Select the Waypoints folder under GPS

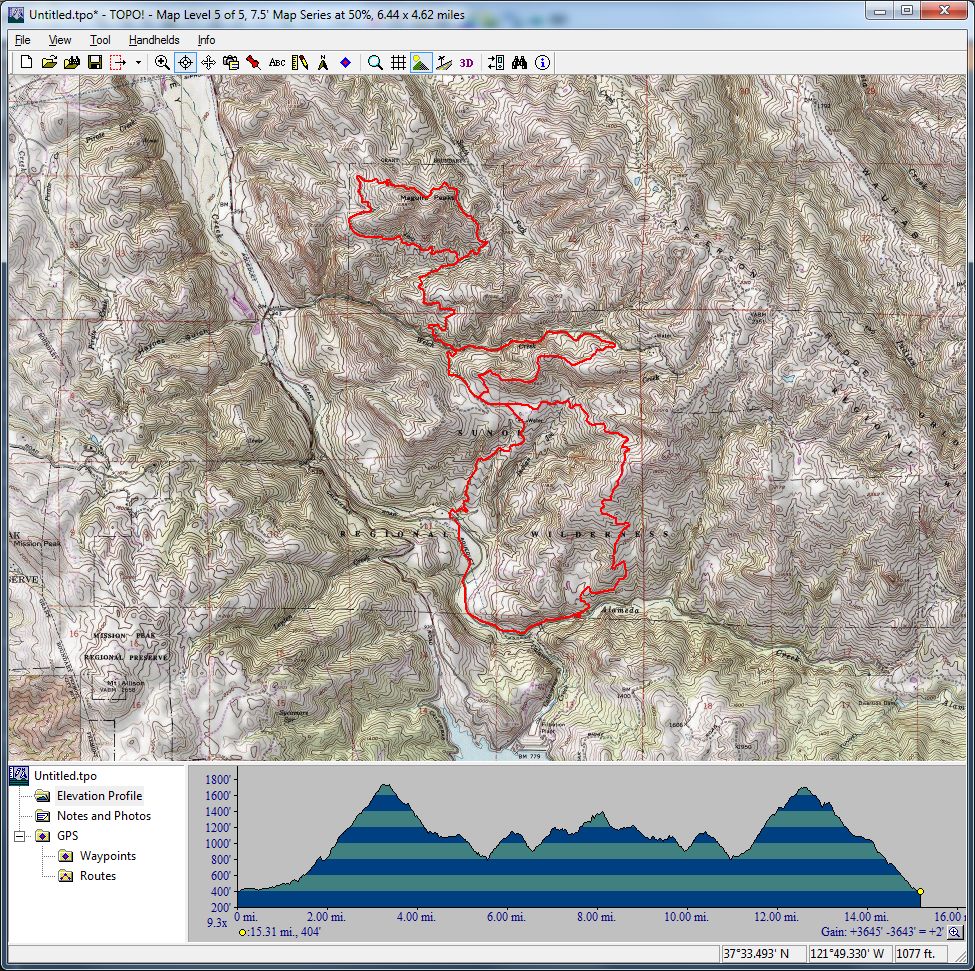coord(108,856)
